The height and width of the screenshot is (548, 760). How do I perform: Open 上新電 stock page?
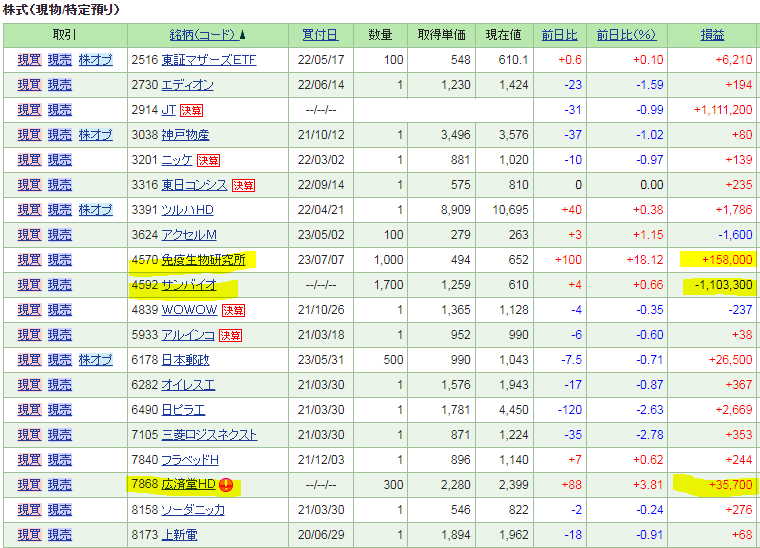coord(179,535)
